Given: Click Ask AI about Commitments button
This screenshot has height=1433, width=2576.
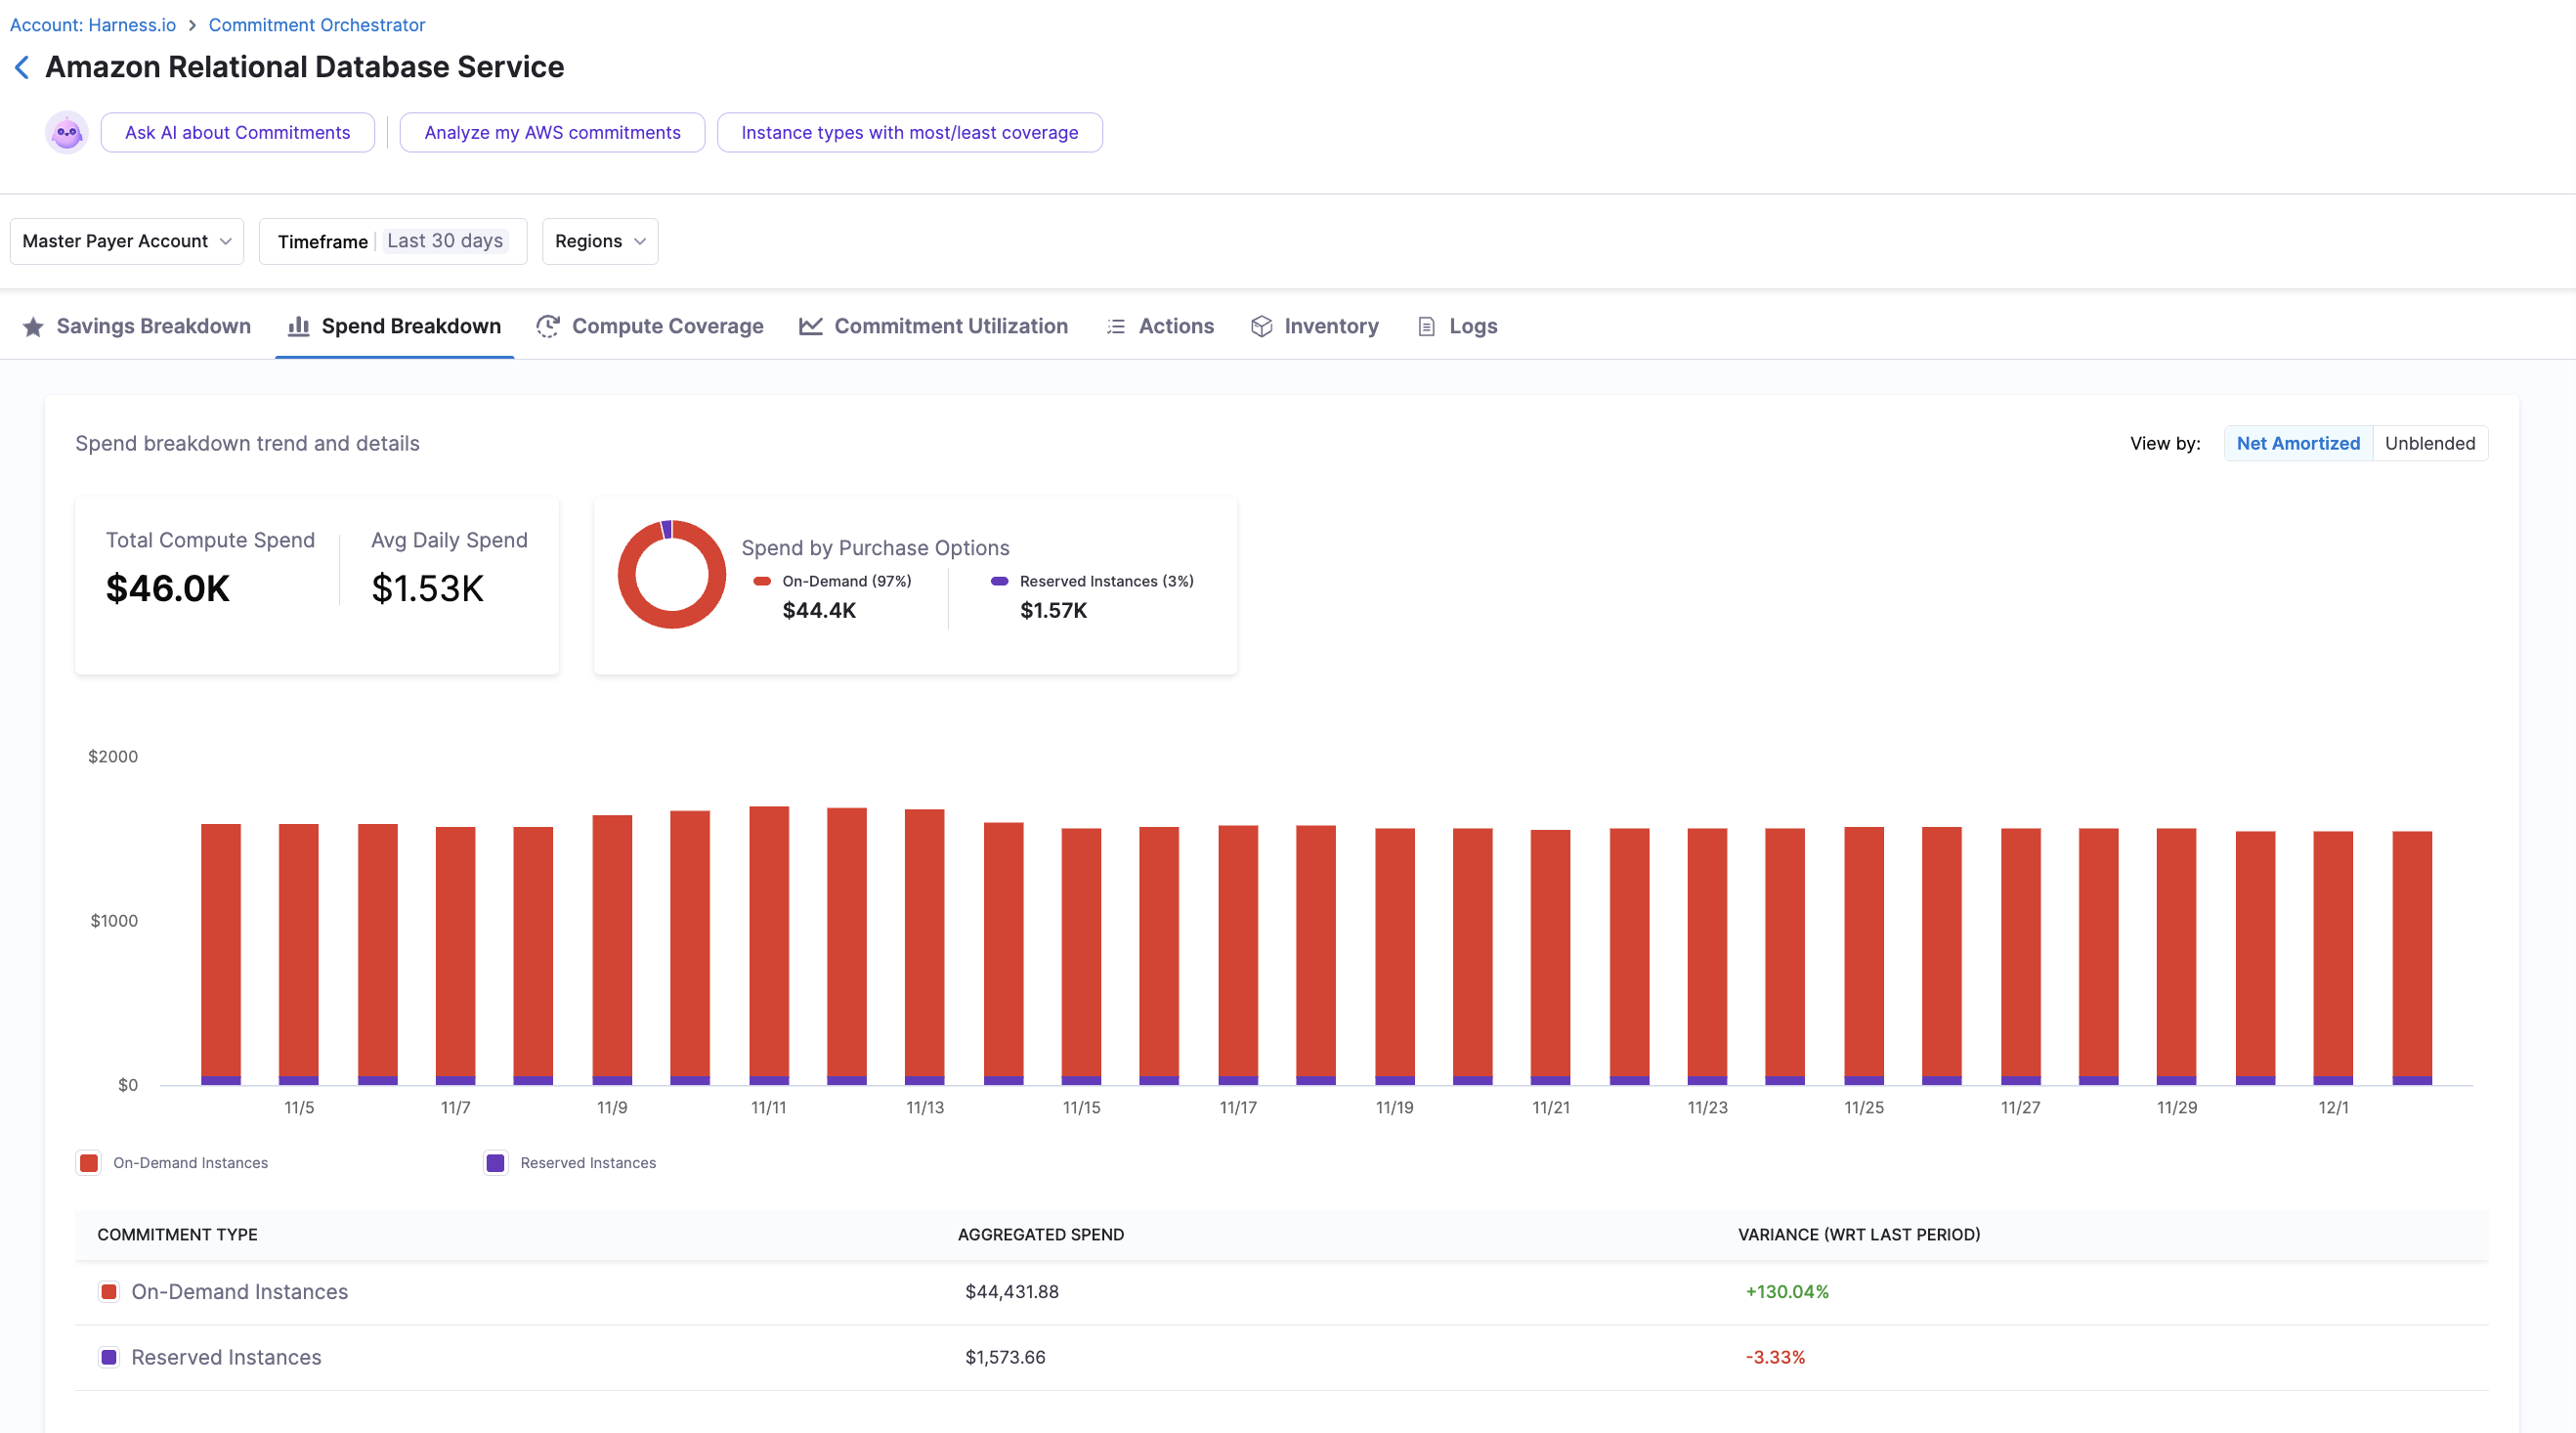Looking at the screenshot, I should coord(237,132).
